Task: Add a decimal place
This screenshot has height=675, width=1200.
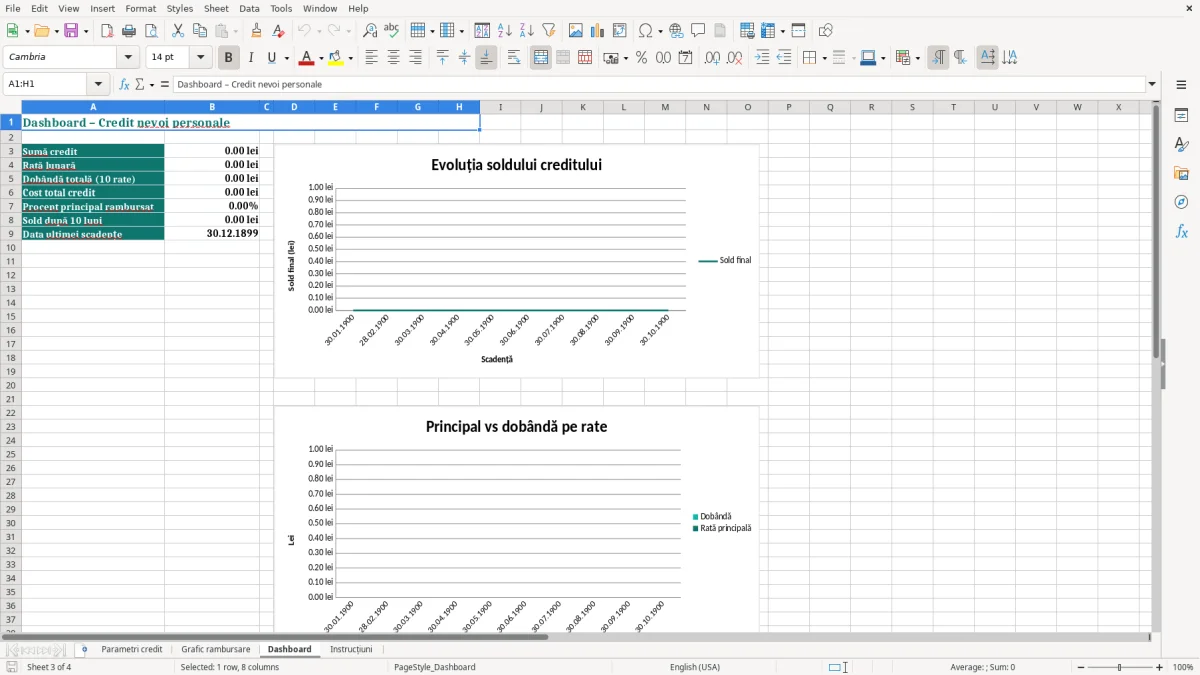Action: 713,58
